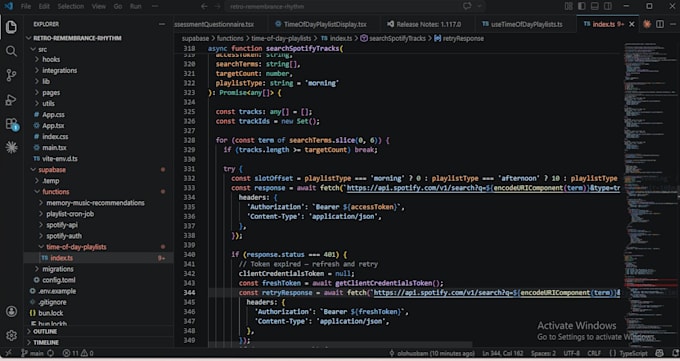Image resolution: width=680 pixels, height=361 pixels.
Task: Expand the integrations folder
Action: pyautogui.click(x=37, y=70)
